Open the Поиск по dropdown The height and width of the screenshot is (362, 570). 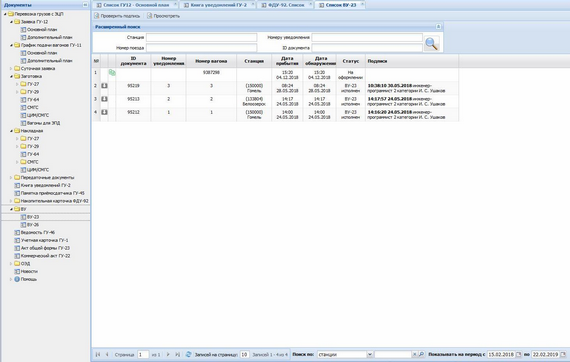point(370,354)
